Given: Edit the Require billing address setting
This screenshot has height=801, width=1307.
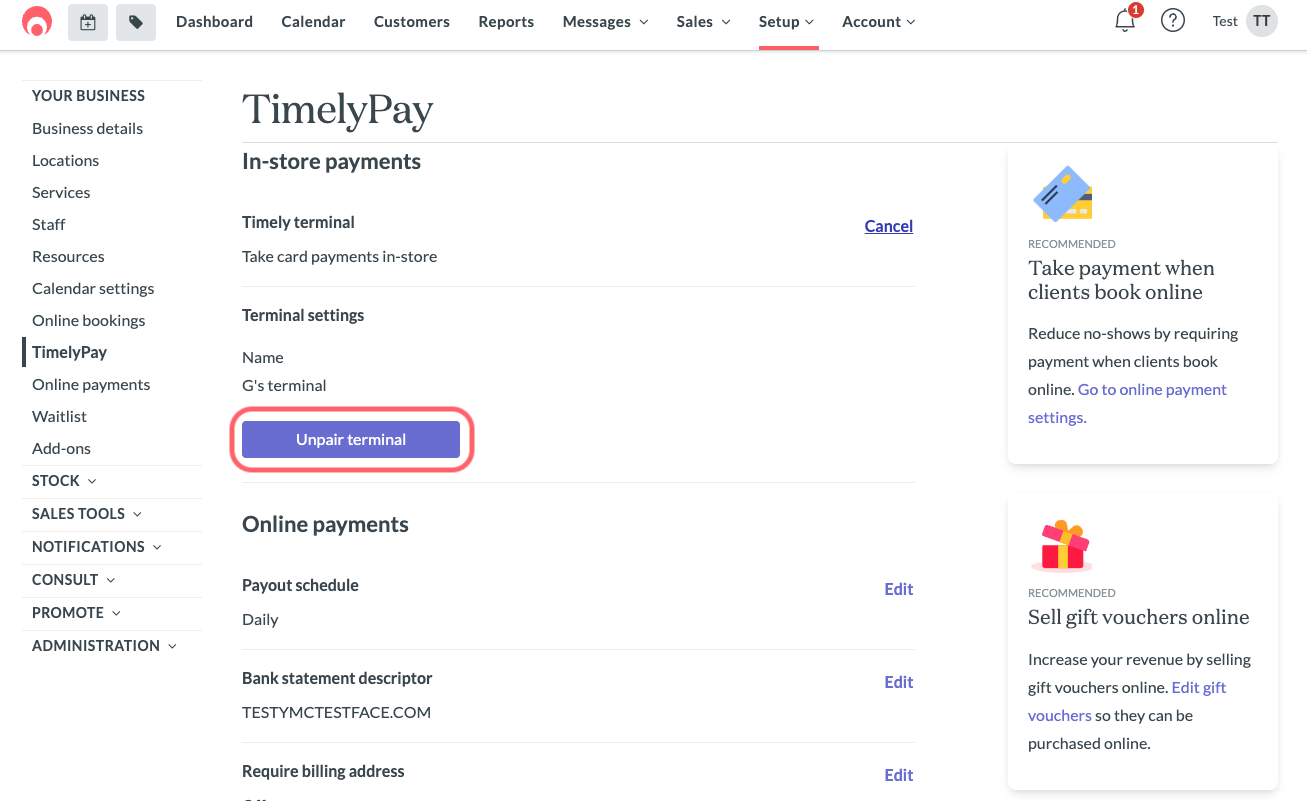Looking at the screenshot, I should click(x=898, y=775).
